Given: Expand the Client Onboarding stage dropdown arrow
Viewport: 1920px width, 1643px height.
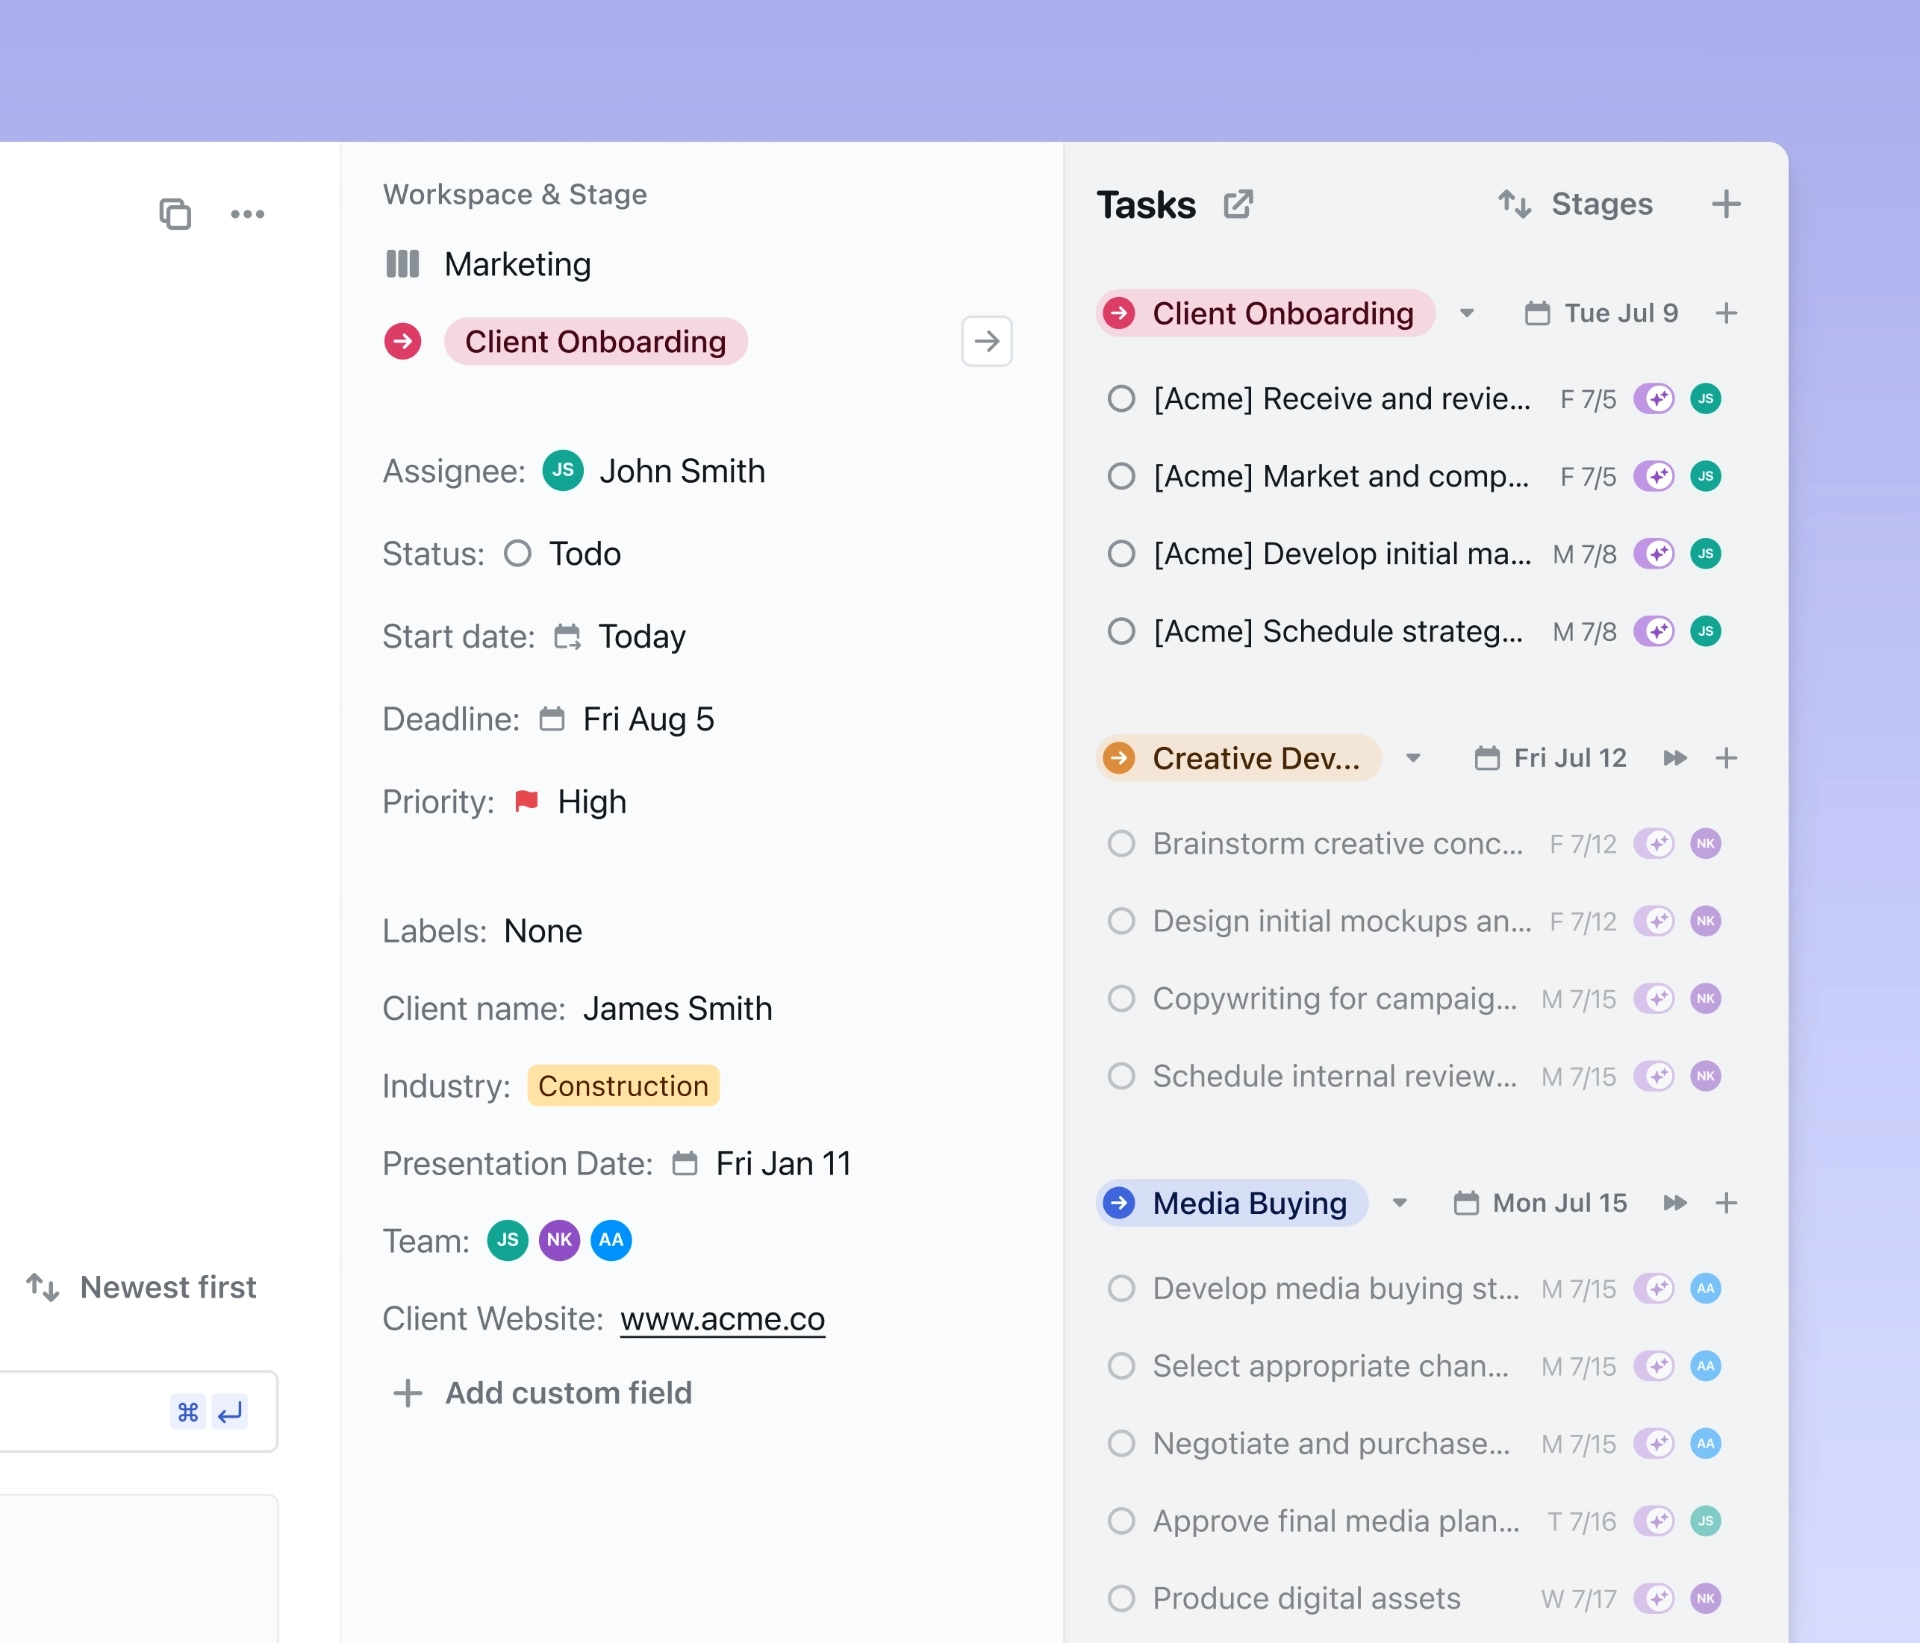Looking at the screenshot, I should coord(1466,313).
